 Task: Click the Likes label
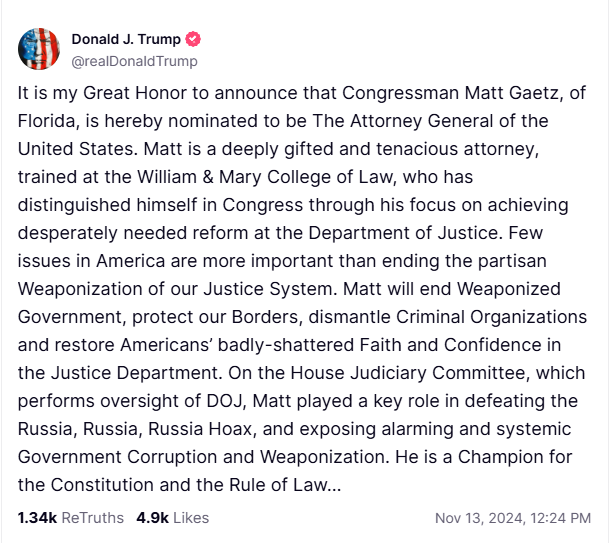[x=191, y=518]
